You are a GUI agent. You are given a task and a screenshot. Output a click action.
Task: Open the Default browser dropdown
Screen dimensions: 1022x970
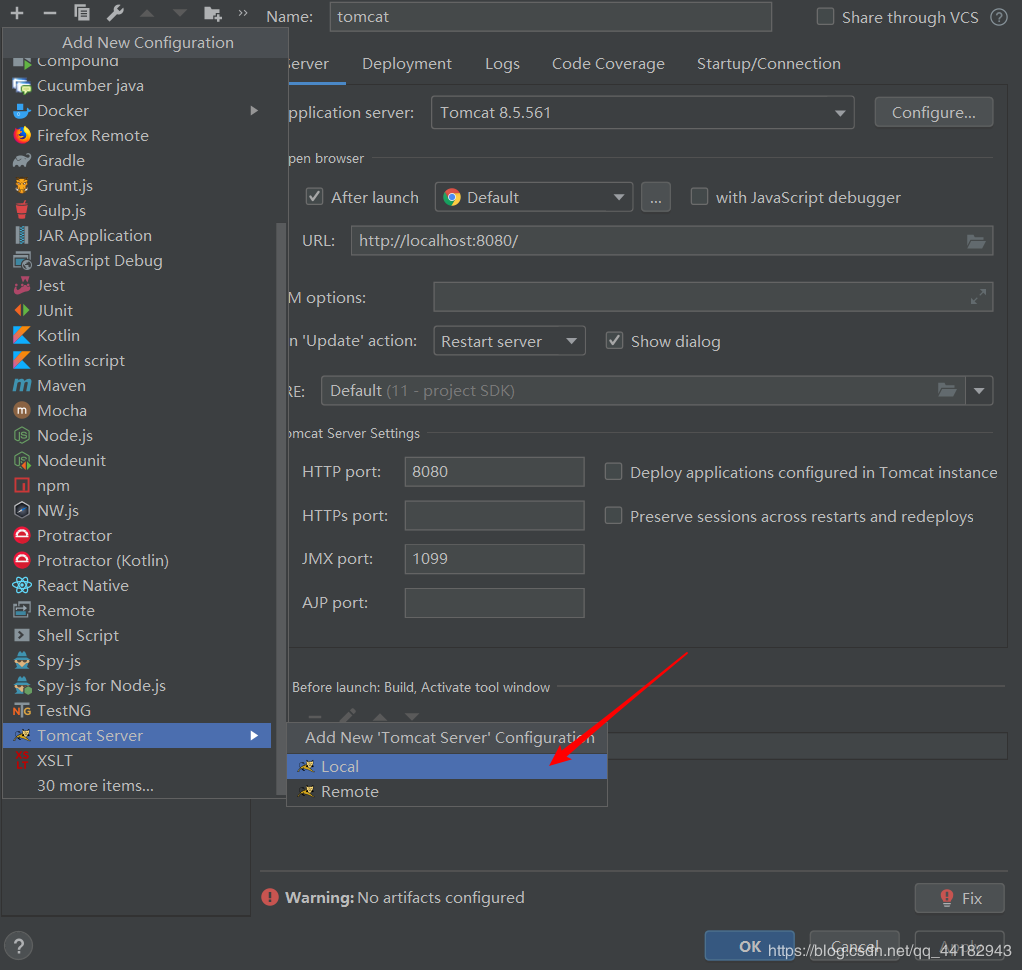tap(534, 197)
